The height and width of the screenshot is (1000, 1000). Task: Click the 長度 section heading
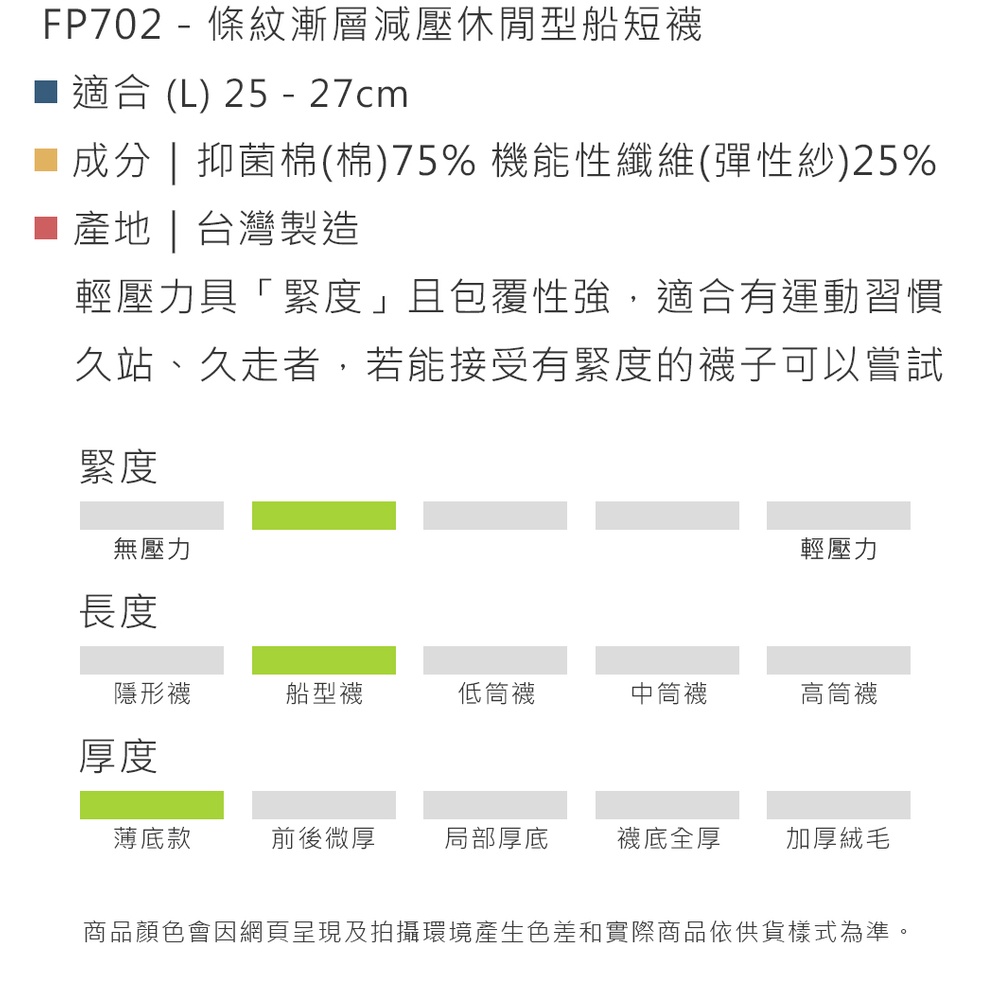point(118,612)
